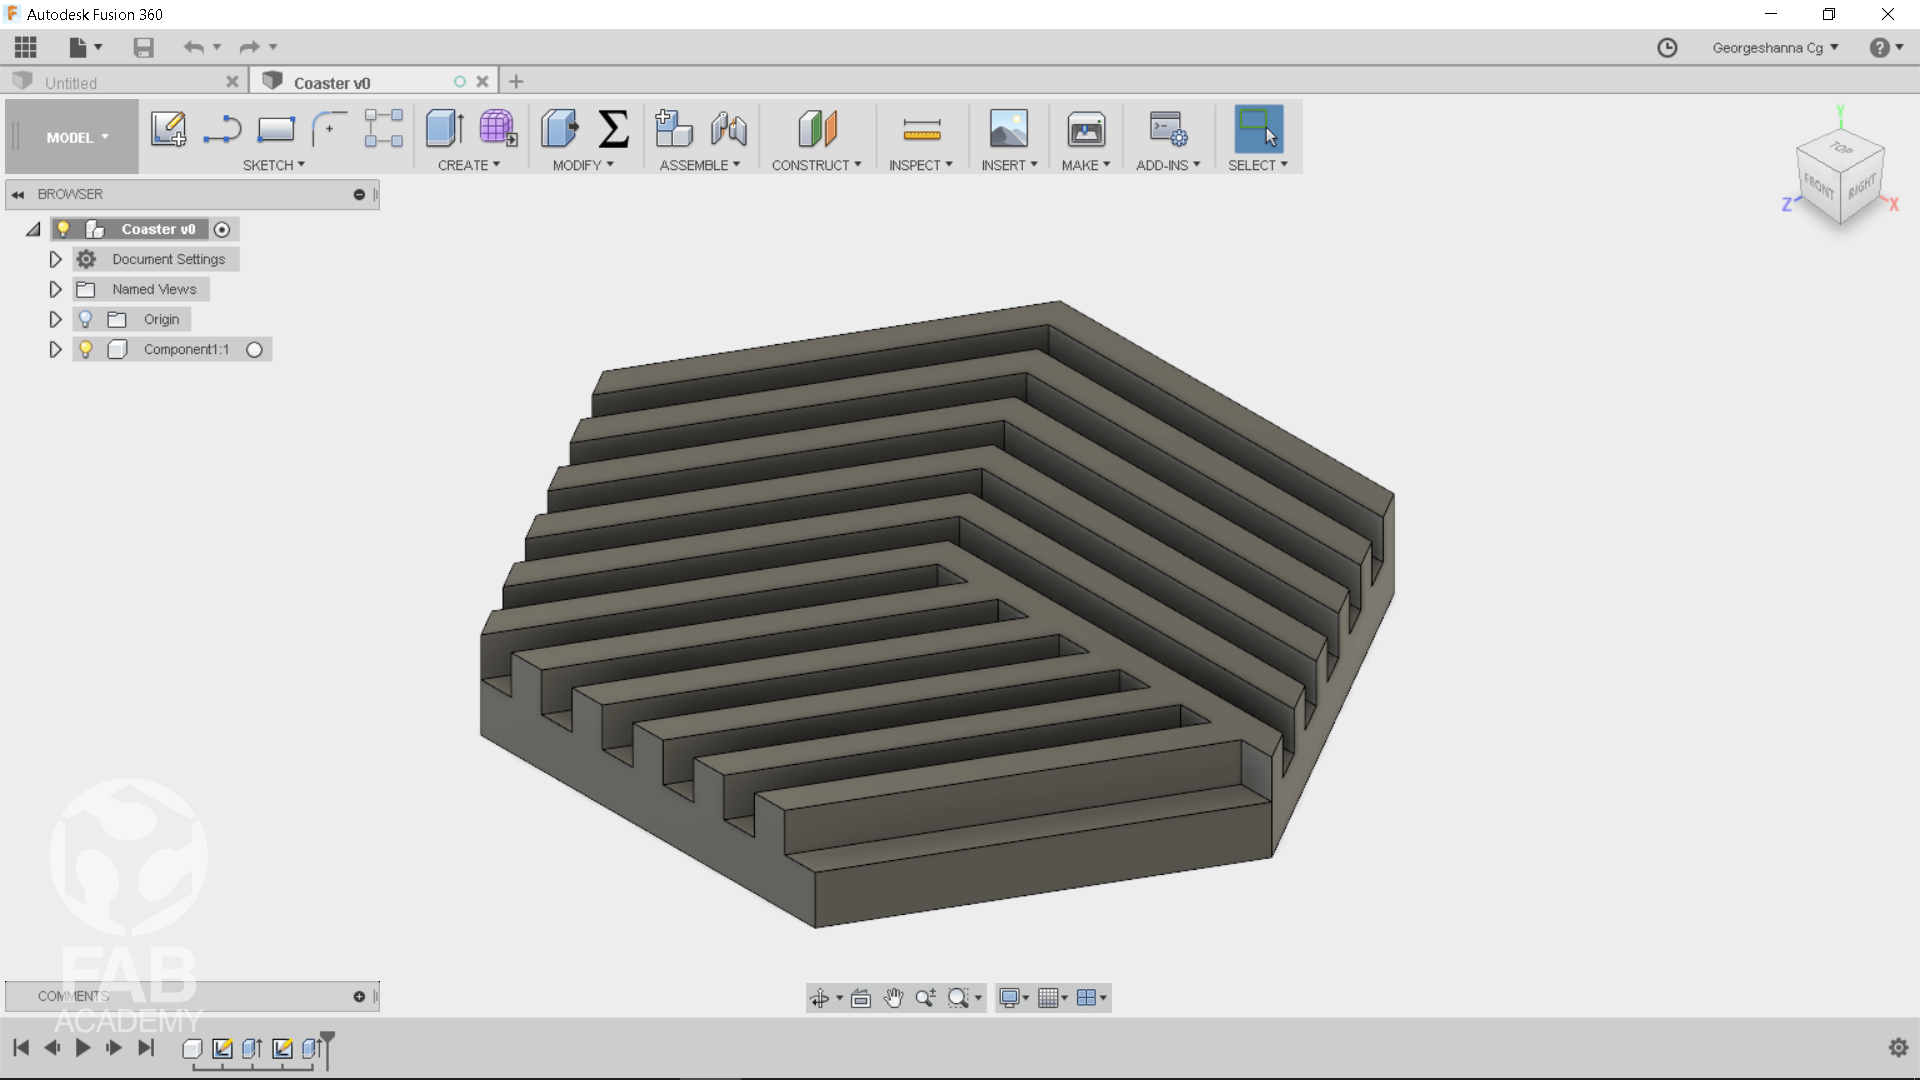The width and height of the screenshot is (1920, 1080).
Task: Open the Grid and Snaps dropdown
Action: coord(1052,998)
